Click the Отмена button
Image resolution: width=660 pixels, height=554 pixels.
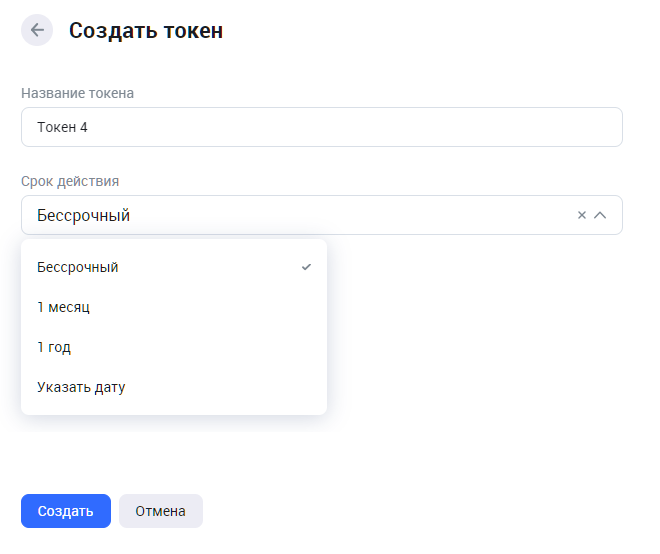(x=160, y=511)
